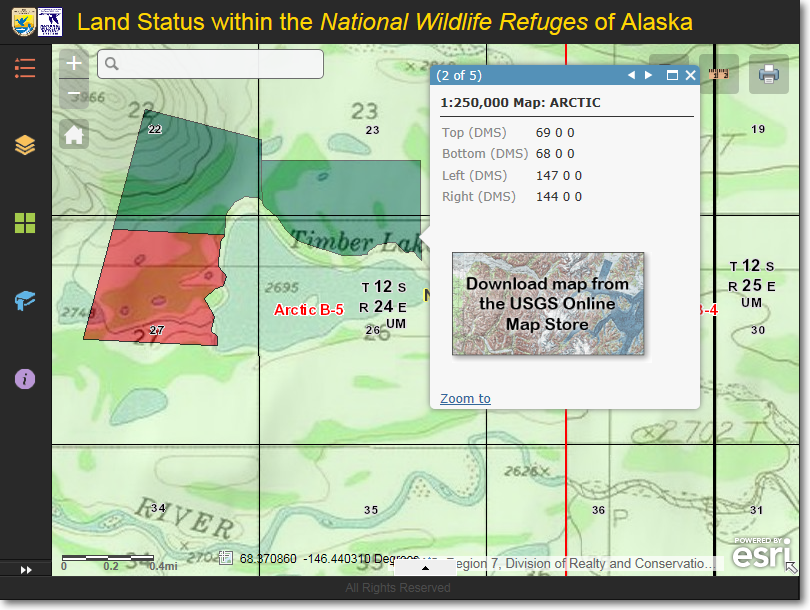810x610 pixels.
Task: Close the ARCTIC map popup
Action: pyautogui.click(x=690, y=76)
